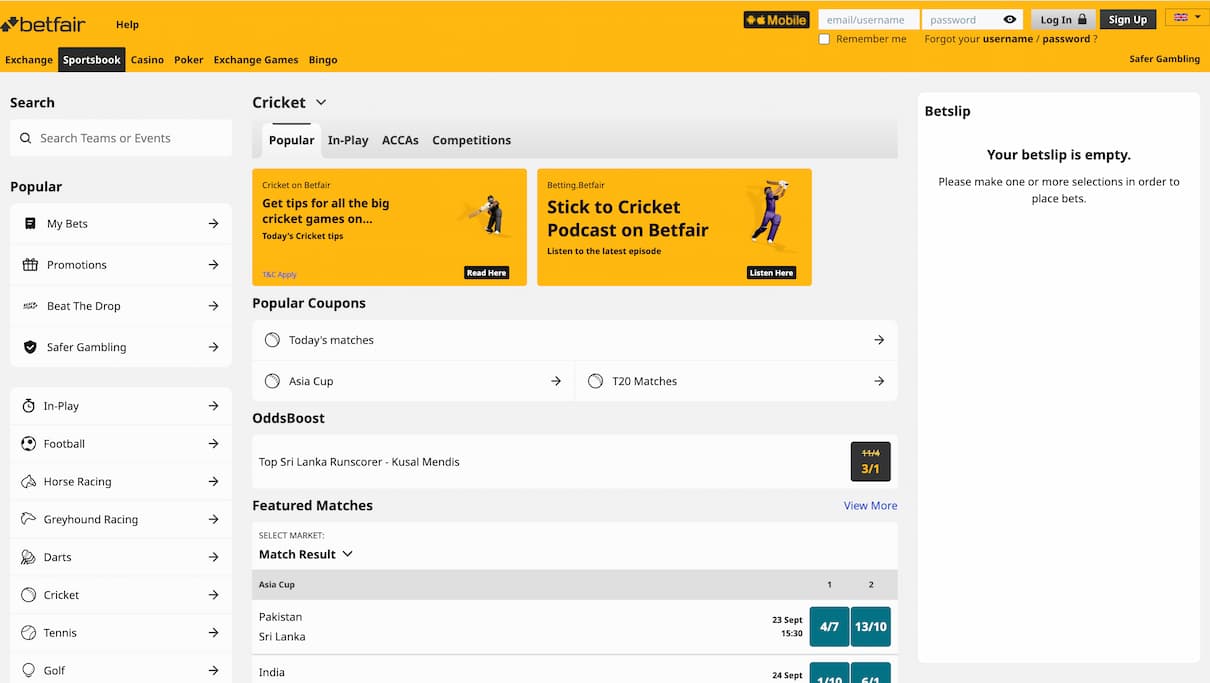The width and height of the screenshot is (1210, 683).
Task: Select Sri Lanka odds 13/10
Action: click(x=870, y=627)
